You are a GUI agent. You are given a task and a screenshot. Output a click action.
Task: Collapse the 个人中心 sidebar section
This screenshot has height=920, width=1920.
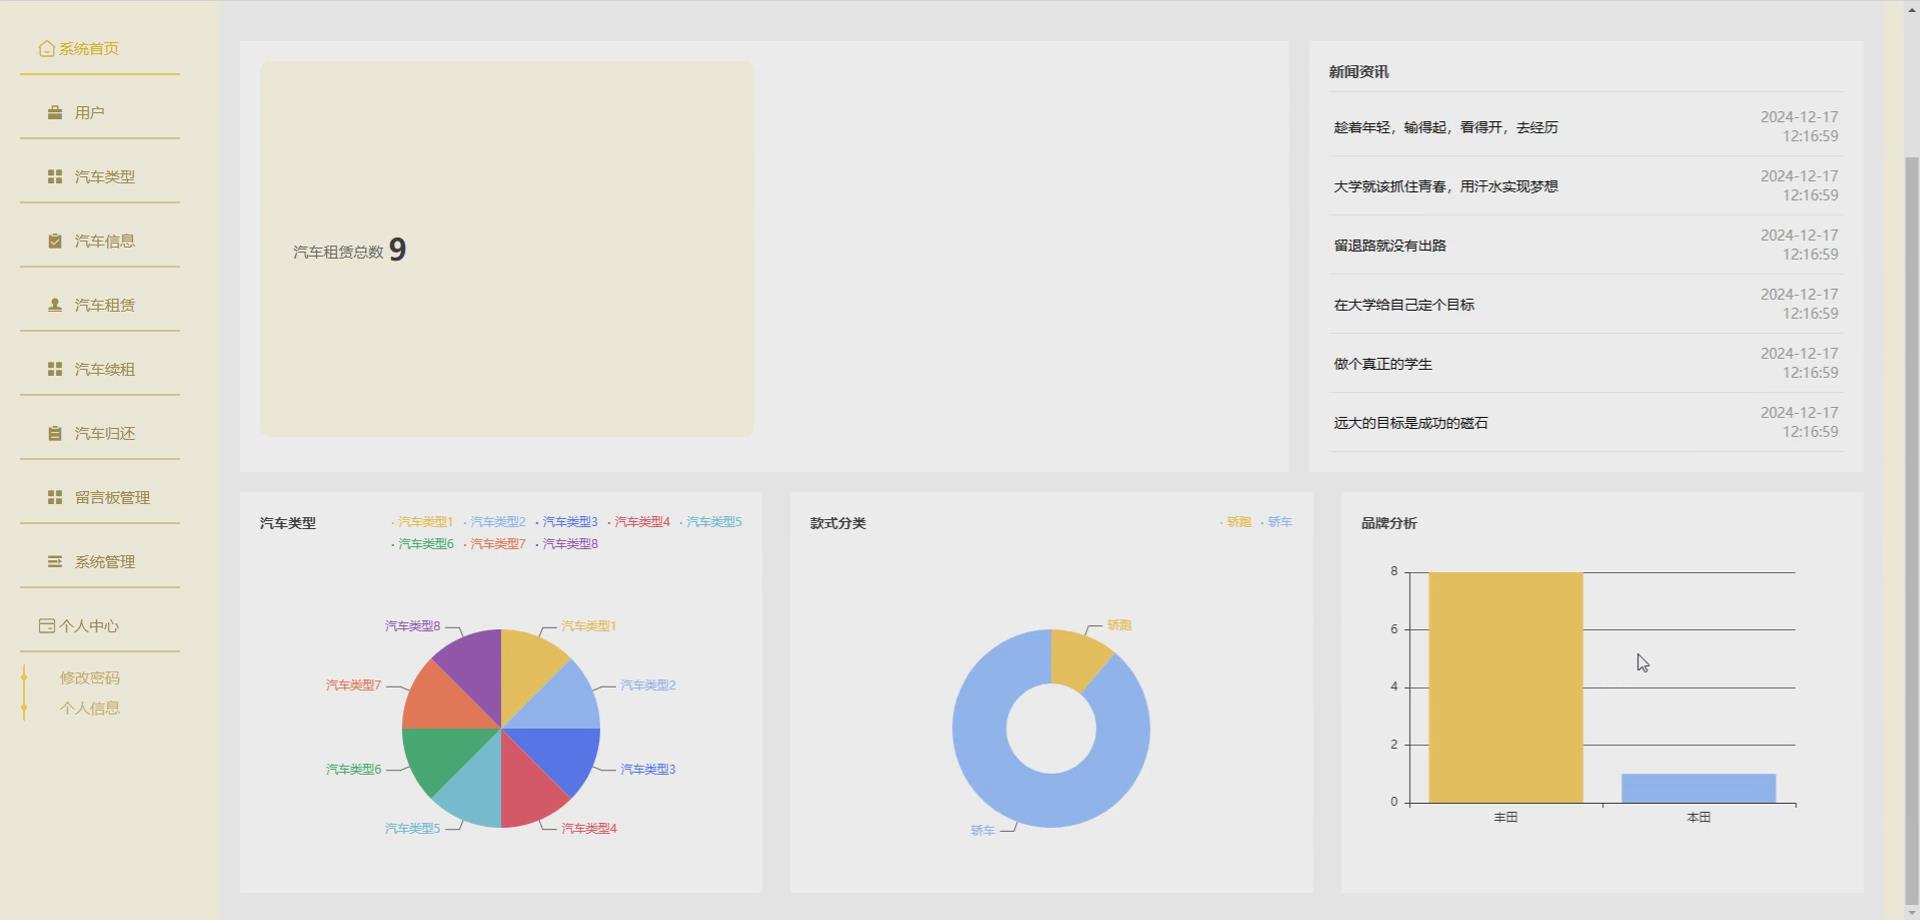pyautogui.click(x=100, y=626)
